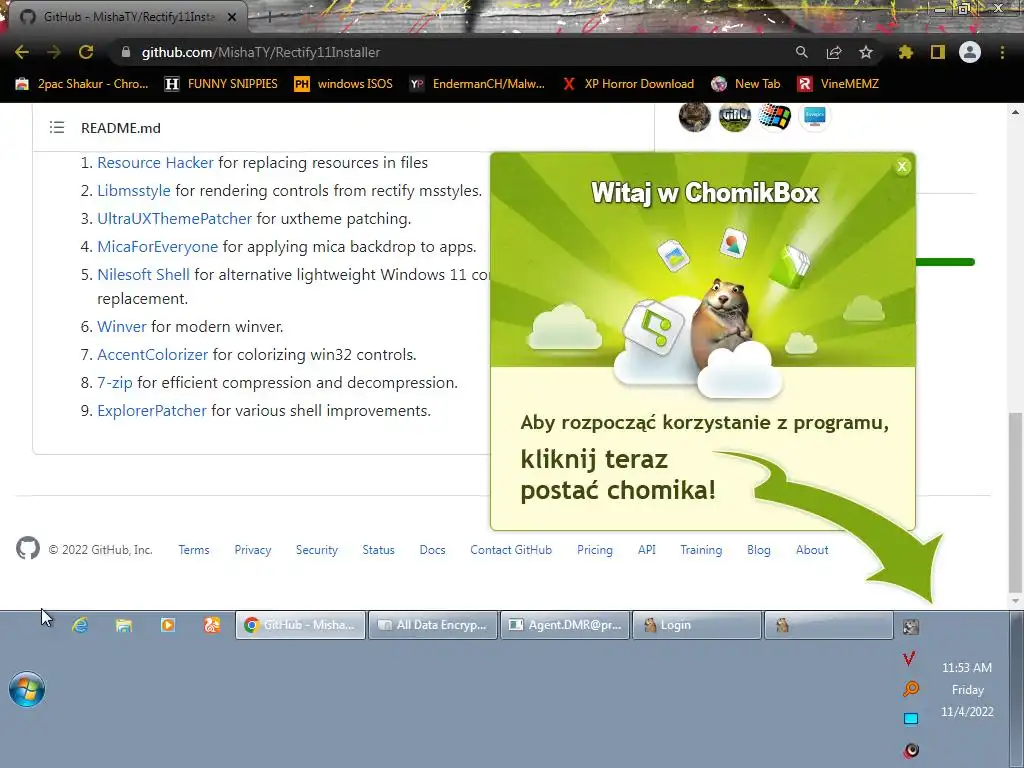Open Privacy footer link
The height and width of the screenshot is (768, 1024).
[253, 550]
